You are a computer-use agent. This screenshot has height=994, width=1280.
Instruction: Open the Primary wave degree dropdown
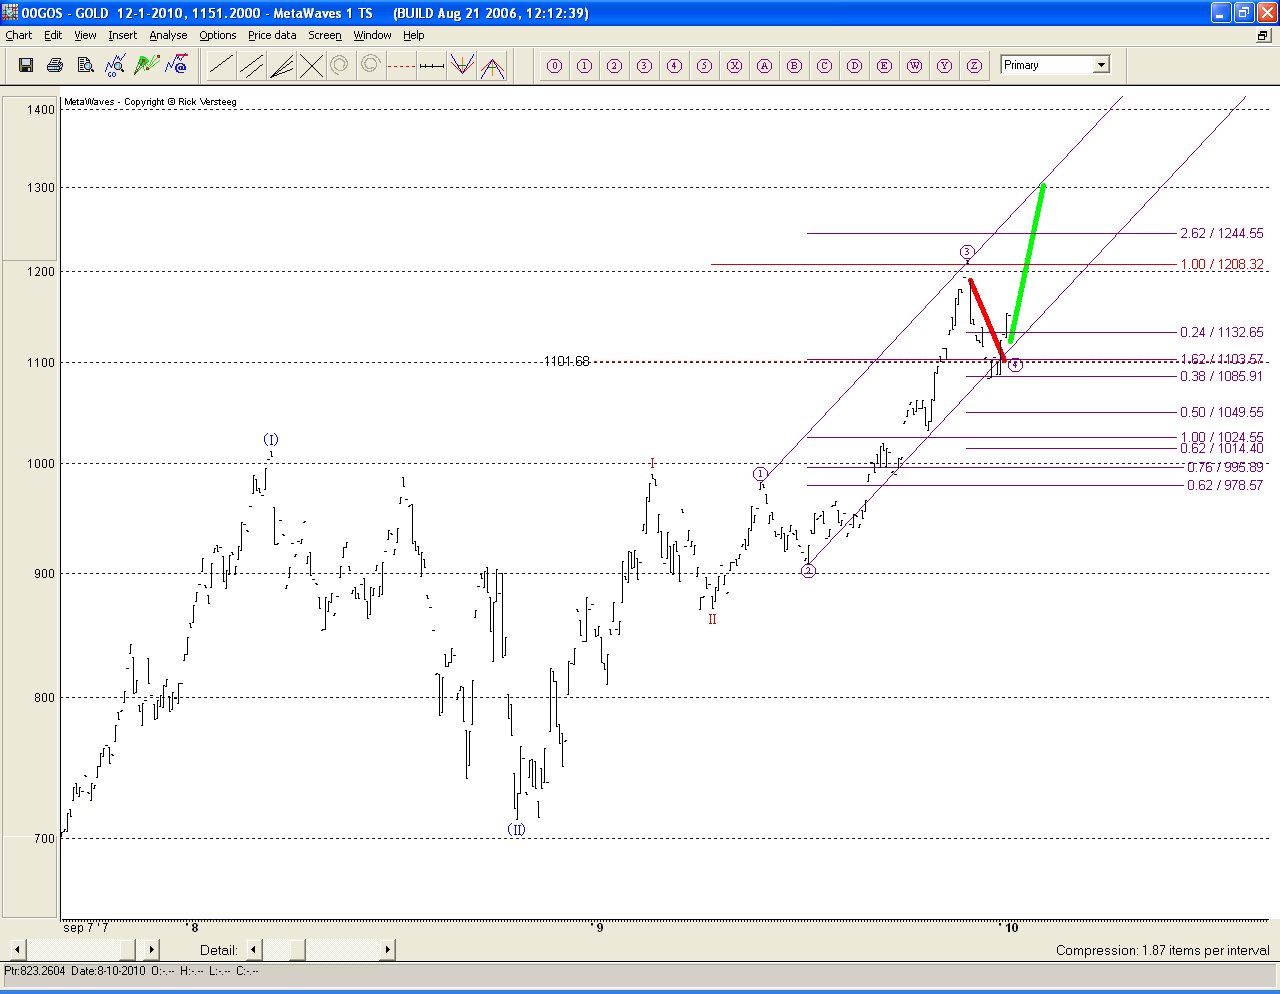click(x=1101, y=65)
